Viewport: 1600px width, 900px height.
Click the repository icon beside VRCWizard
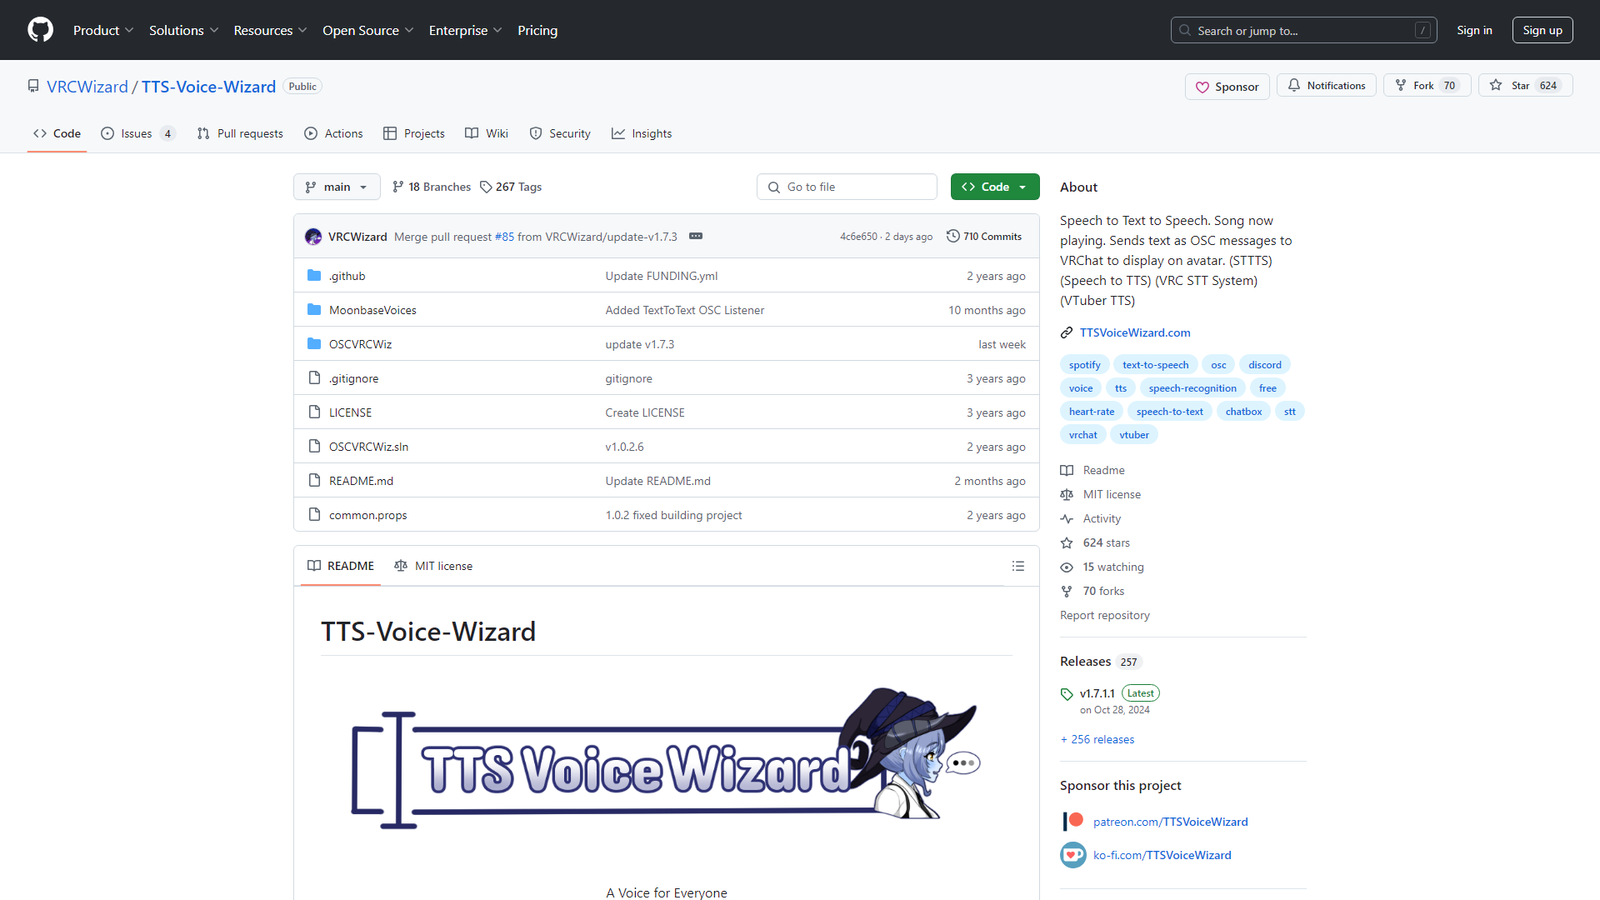[33, 86]
